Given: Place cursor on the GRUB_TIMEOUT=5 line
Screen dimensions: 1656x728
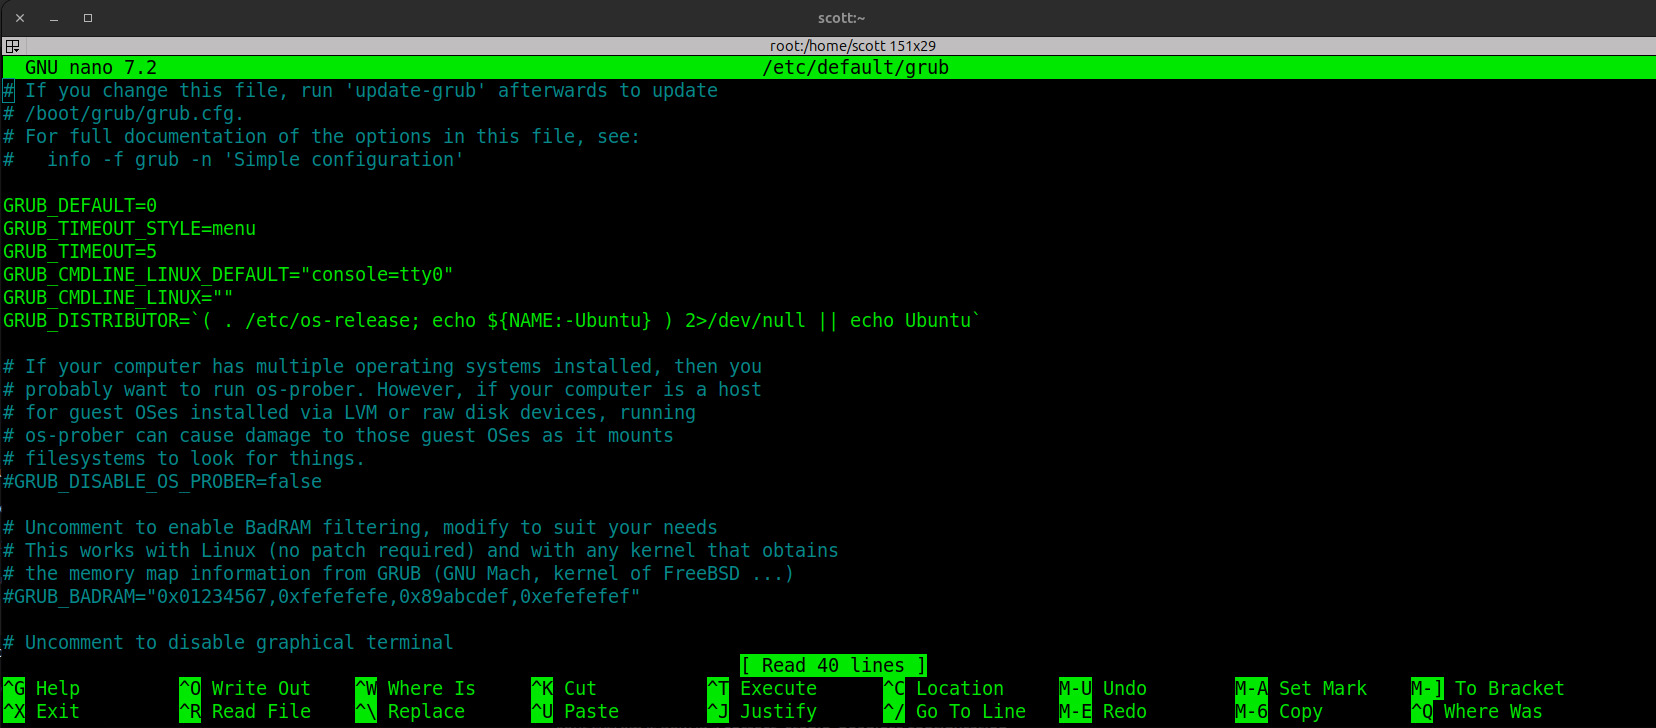Looking at the screenshot, I should (x=80, y=251).
